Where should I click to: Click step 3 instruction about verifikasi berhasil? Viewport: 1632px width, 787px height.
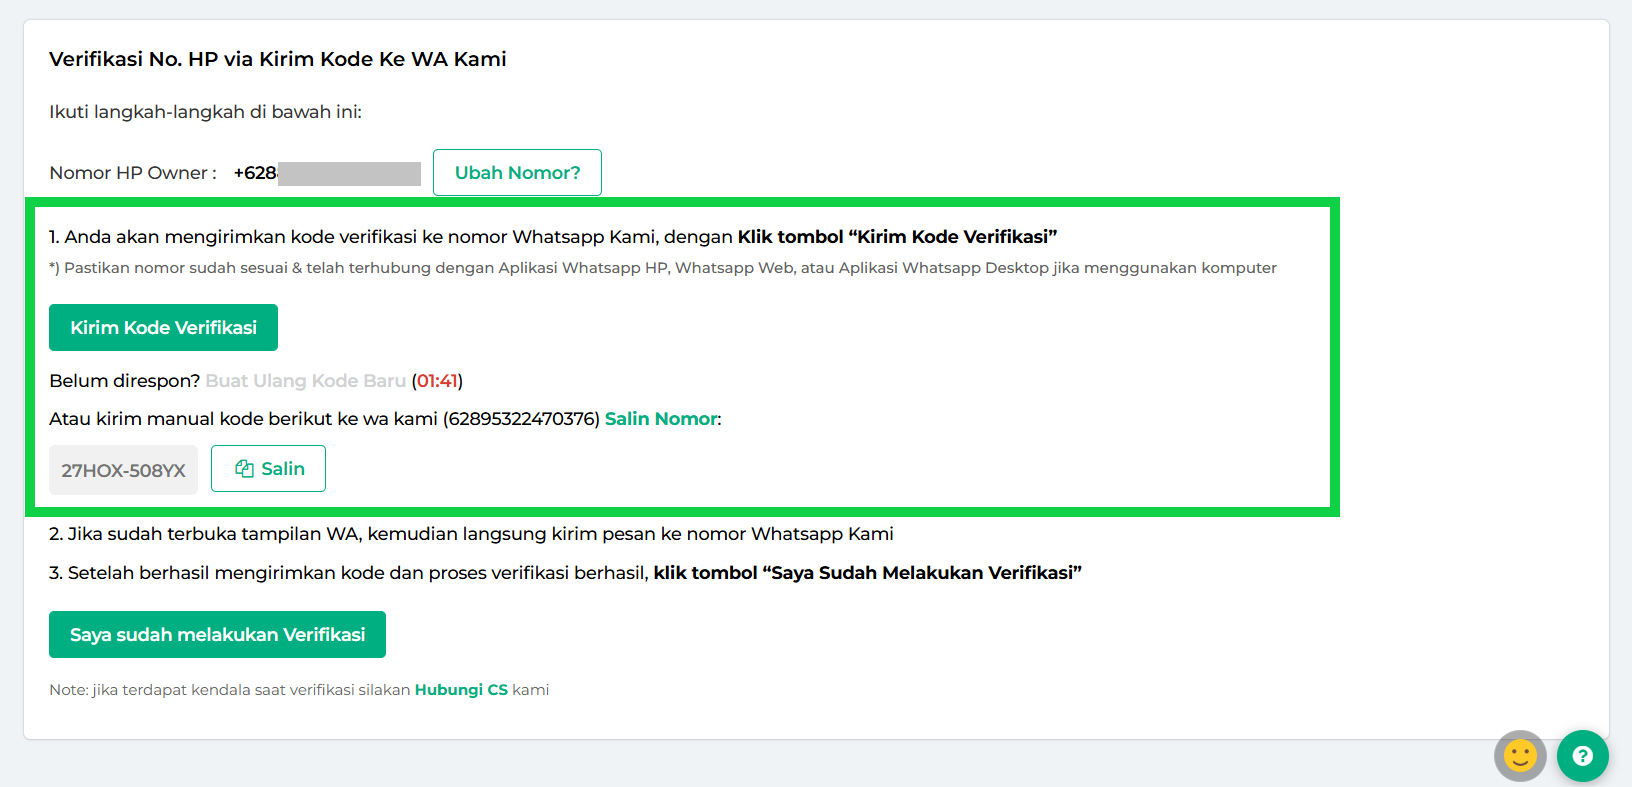(565, 573)
